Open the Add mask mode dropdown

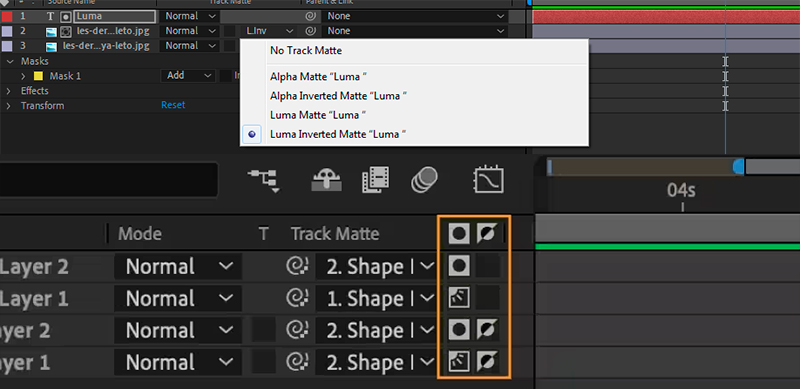188,76
